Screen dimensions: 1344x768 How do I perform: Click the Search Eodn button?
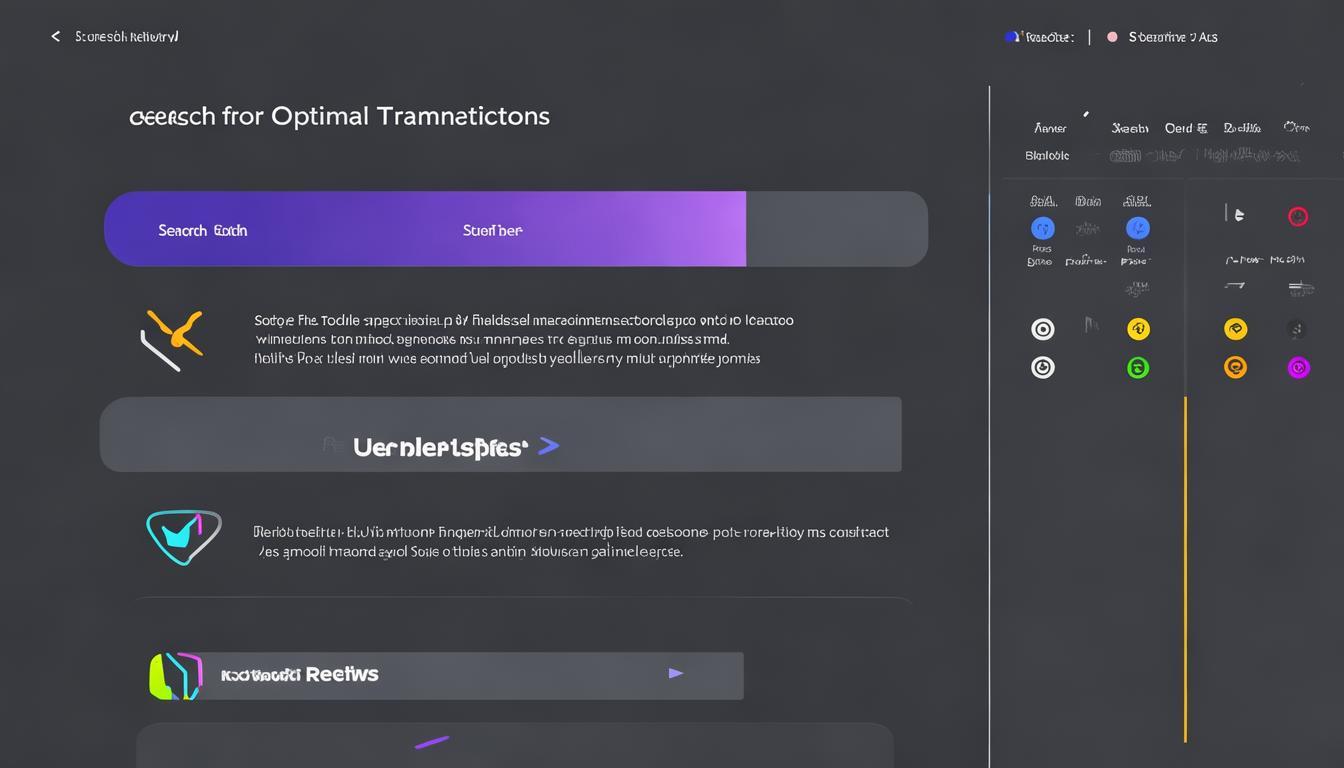202,230
